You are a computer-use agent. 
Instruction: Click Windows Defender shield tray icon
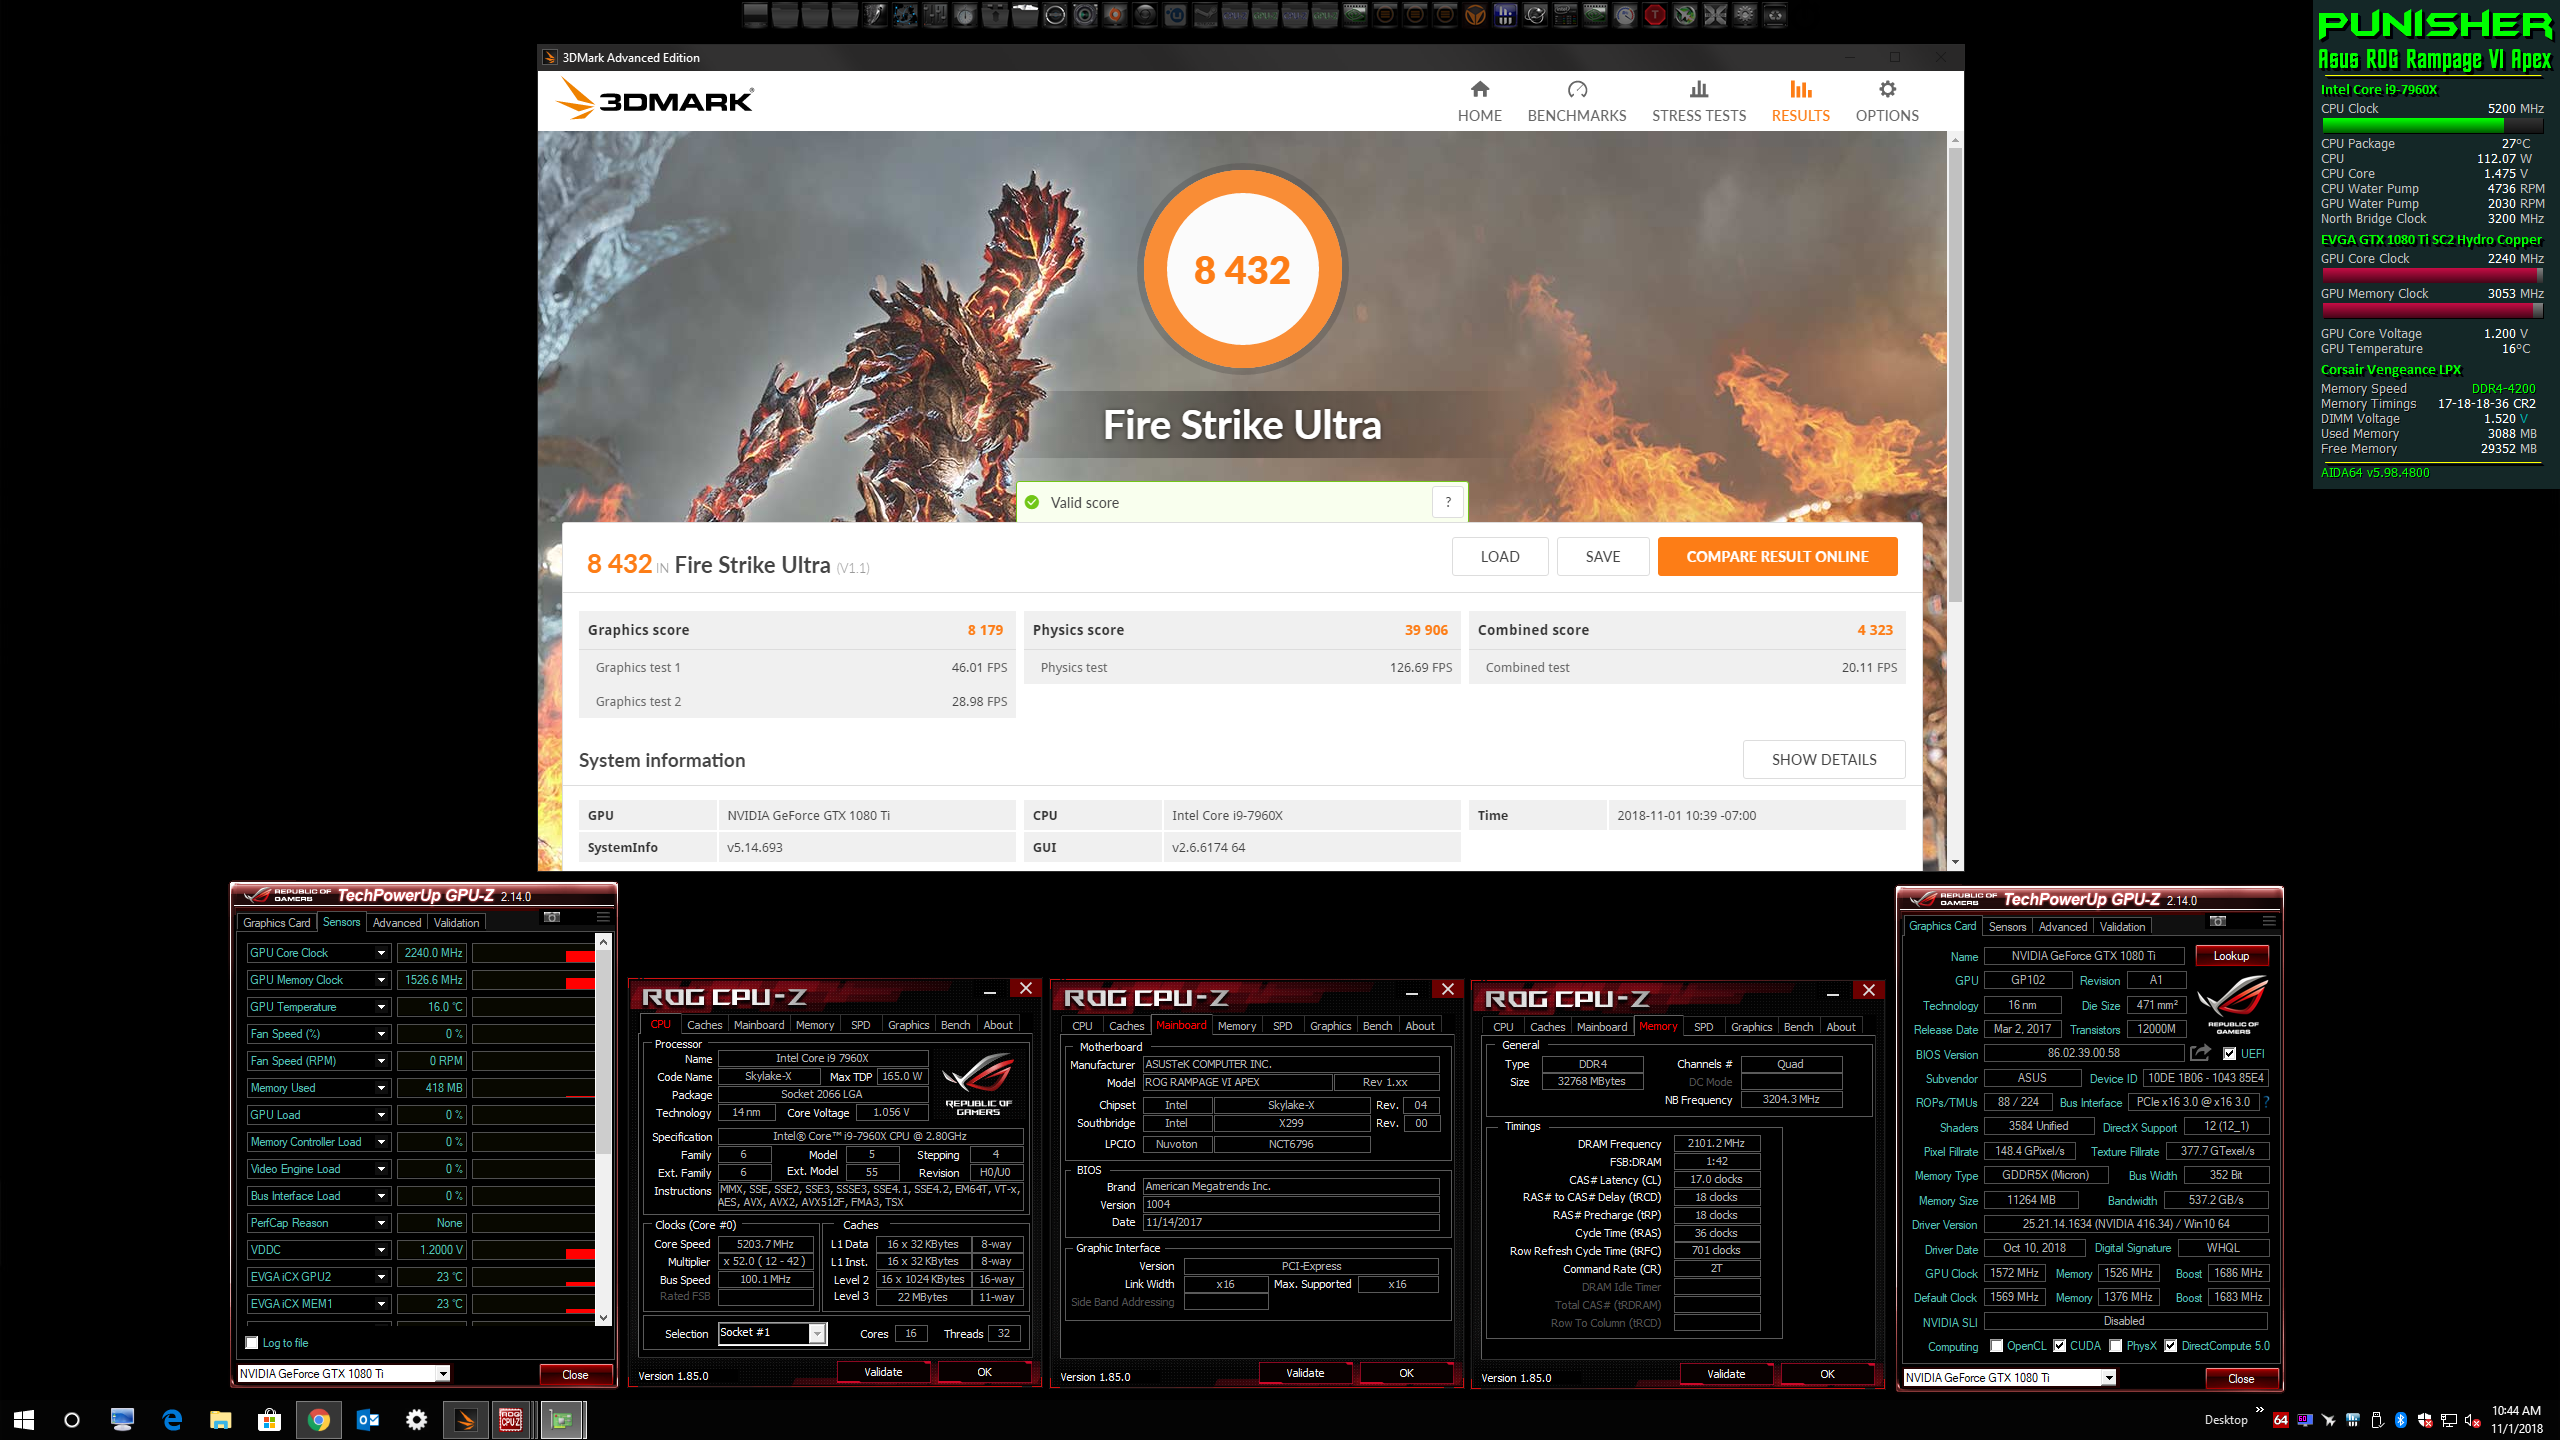coord(2425,1420)
